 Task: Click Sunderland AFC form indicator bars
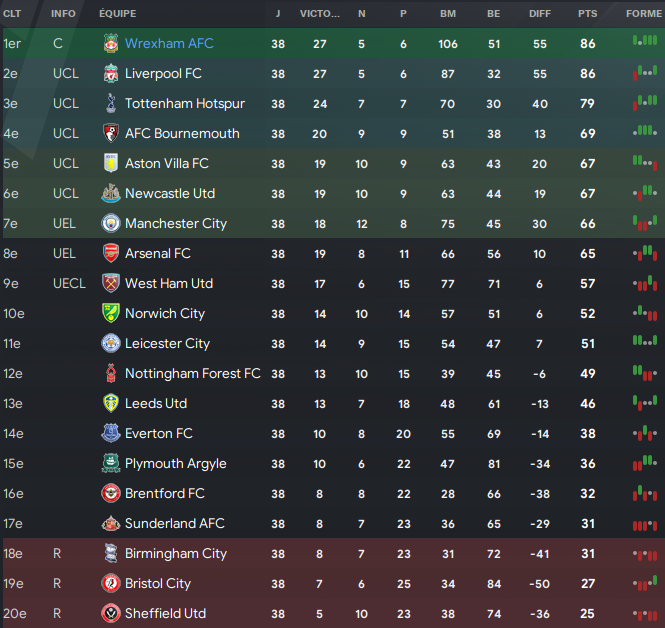click(x=645, y=526)
